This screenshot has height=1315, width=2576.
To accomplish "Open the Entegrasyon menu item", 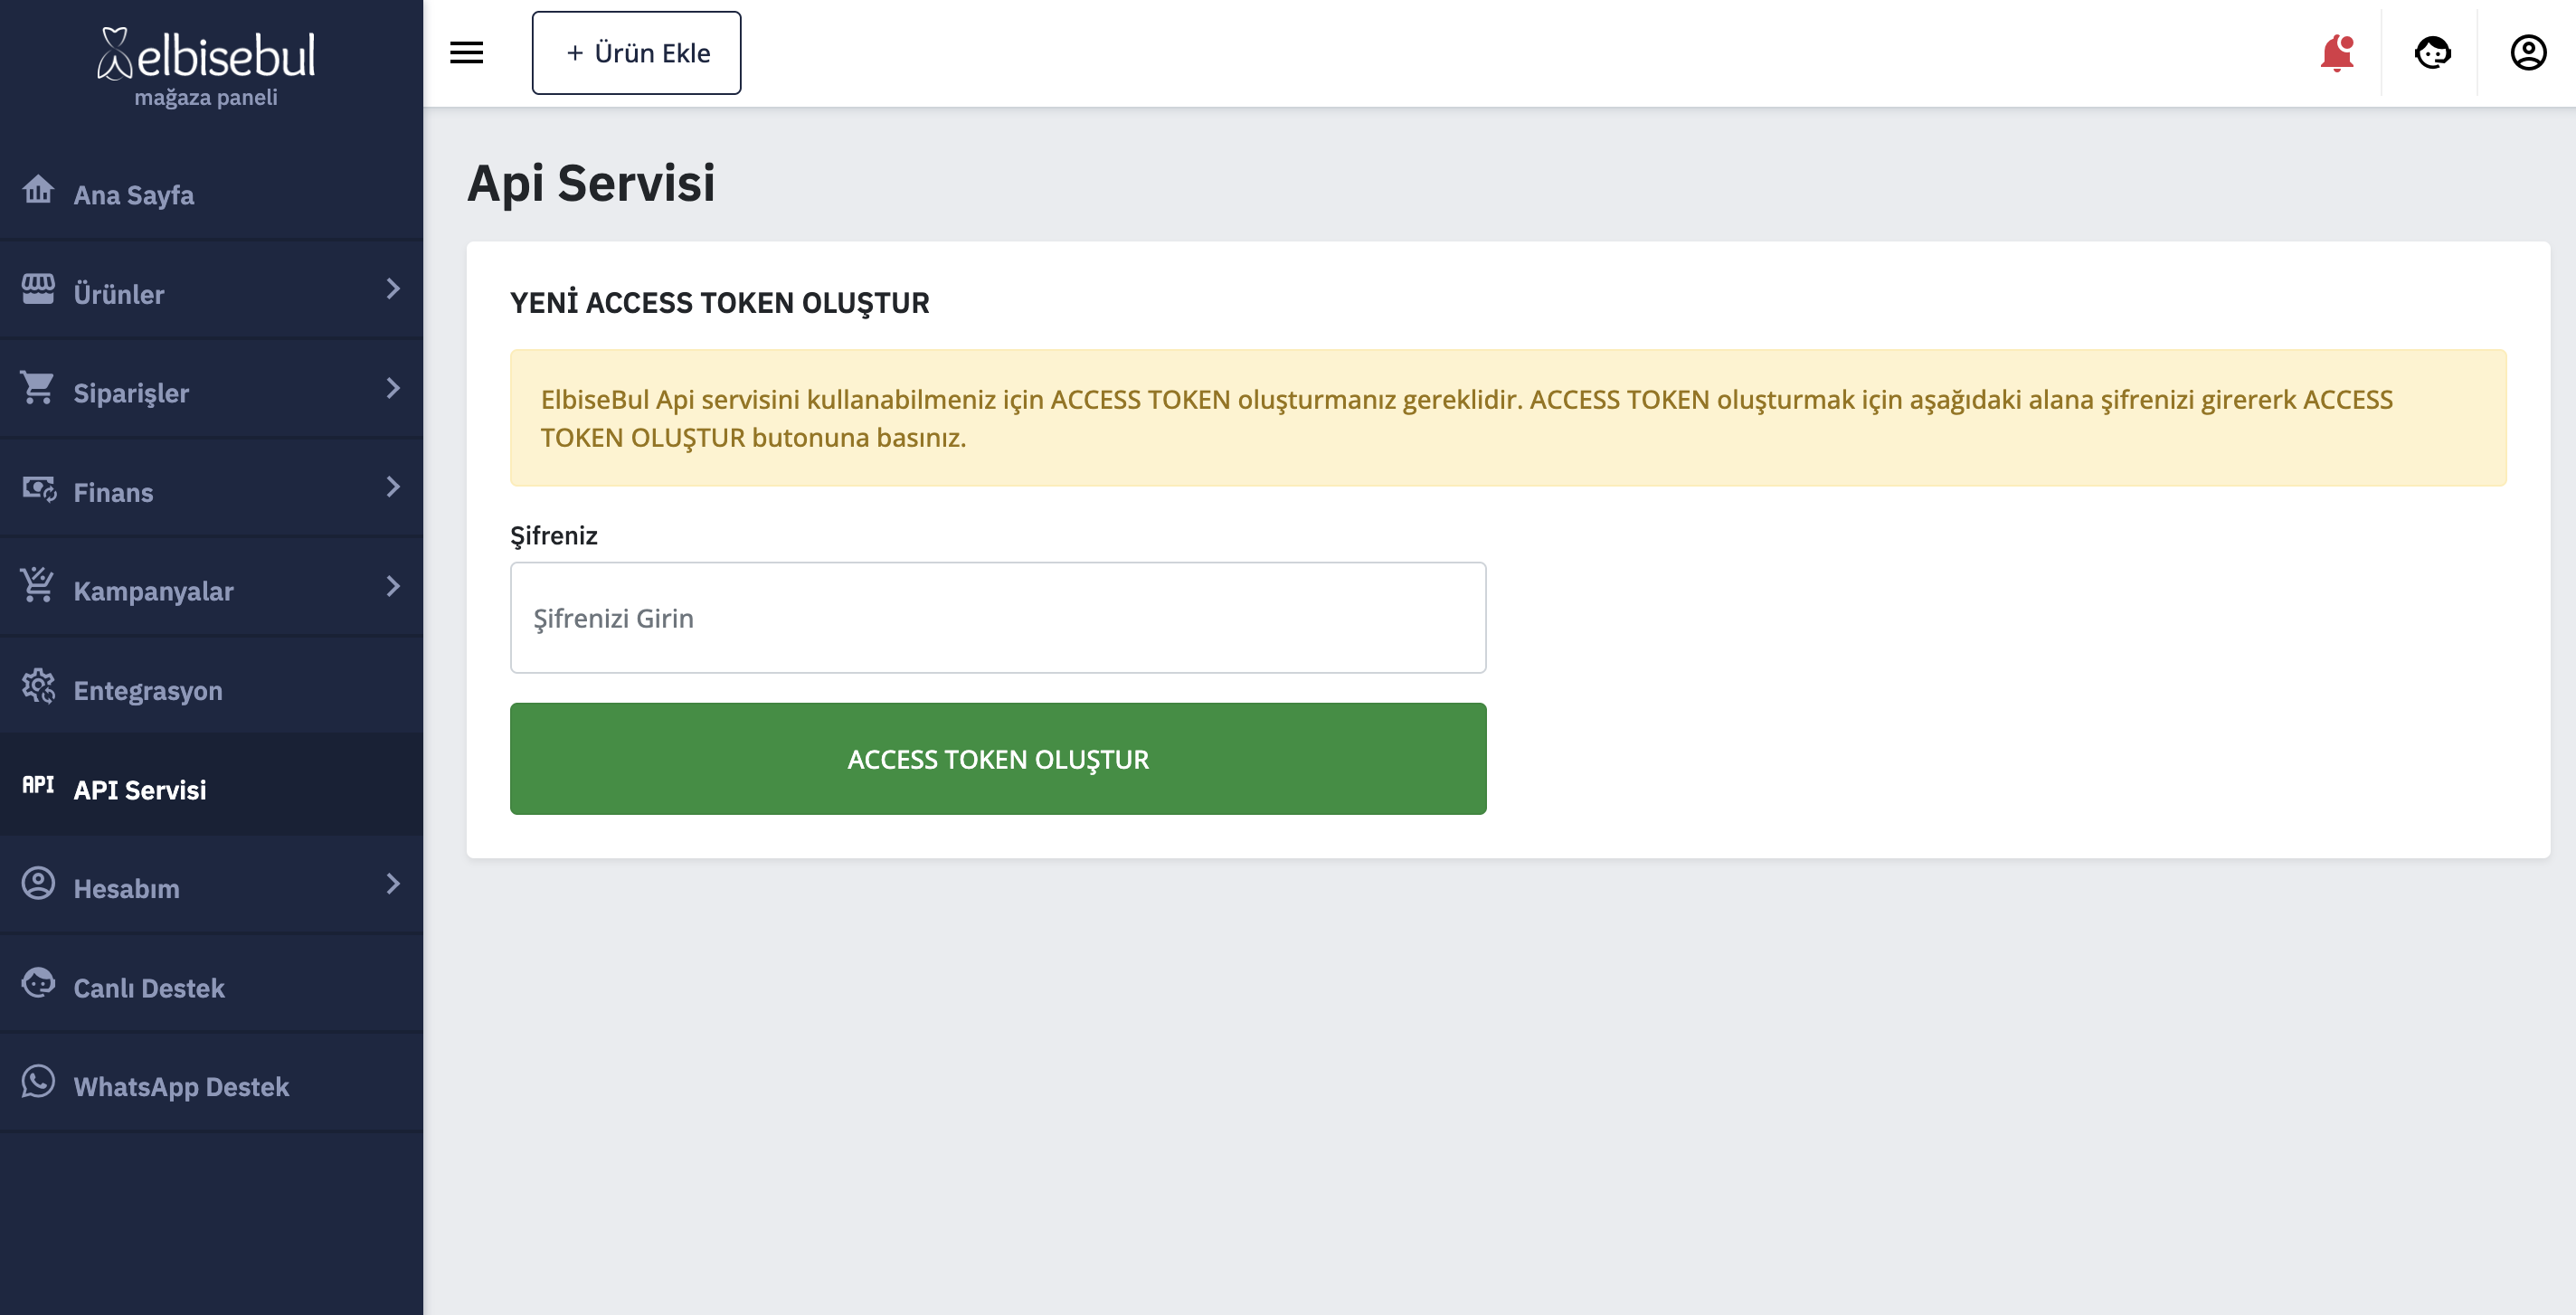I will pyautogui.click(x=148, y=691).
